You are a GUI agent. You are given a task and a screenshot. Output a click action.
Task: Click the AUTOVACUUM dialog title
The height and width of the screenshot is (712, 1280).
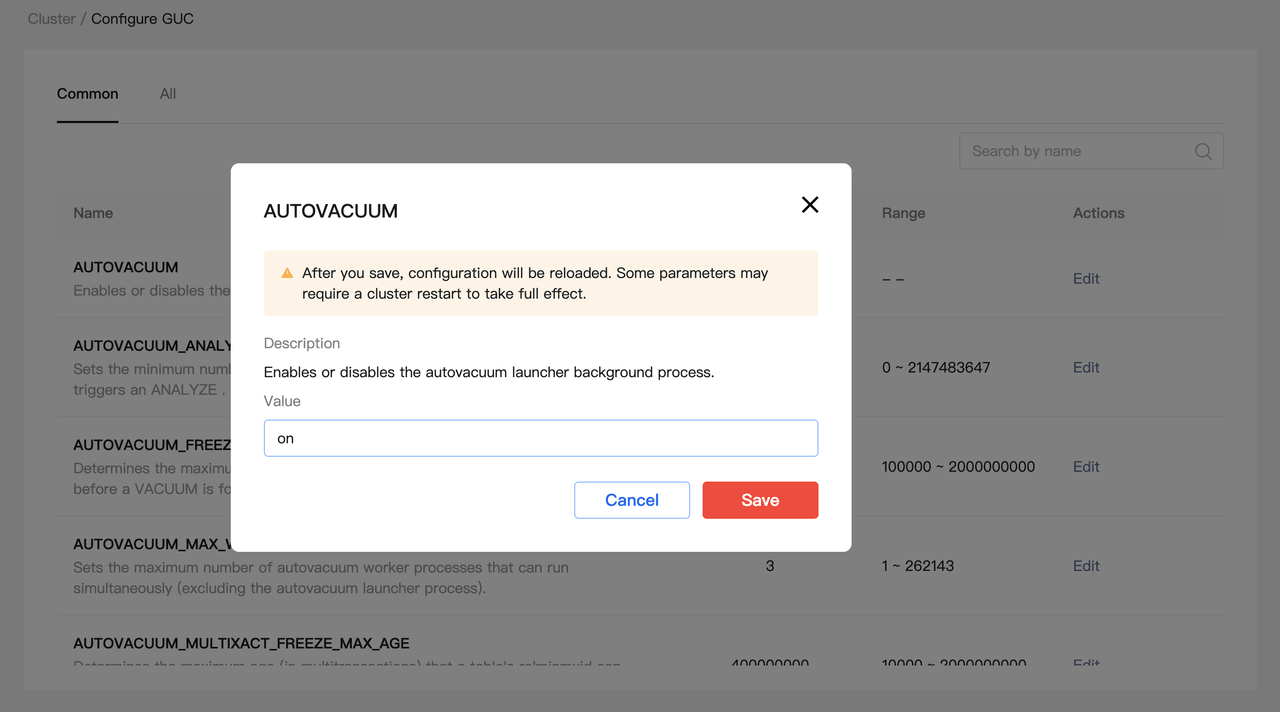click(x=331, y=211)
